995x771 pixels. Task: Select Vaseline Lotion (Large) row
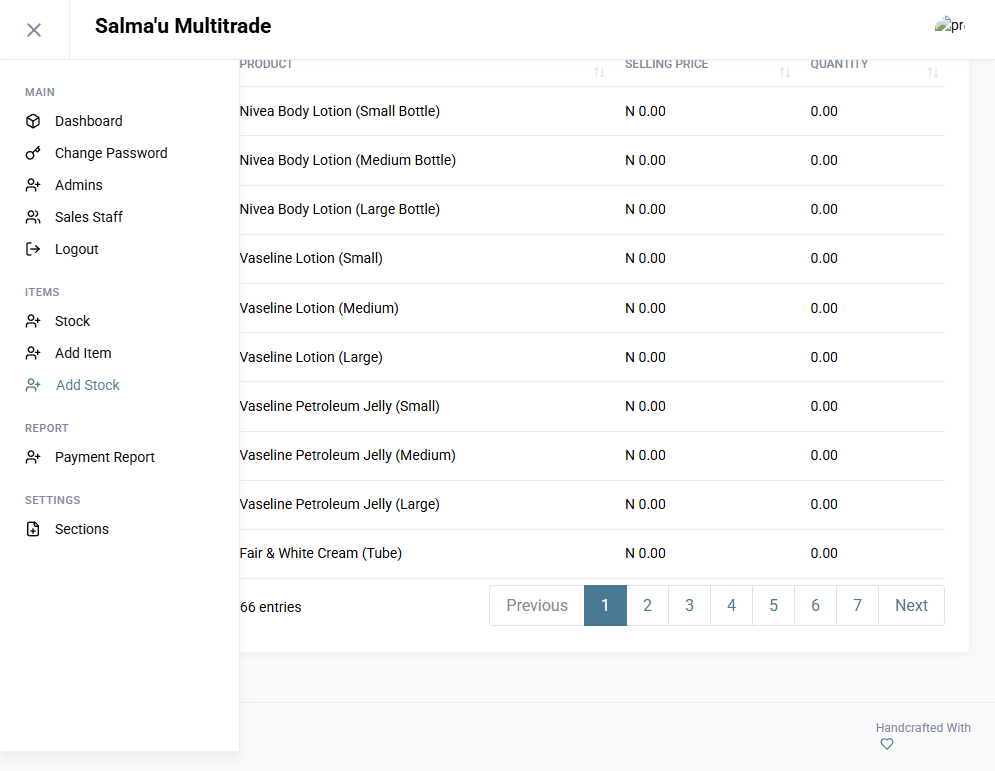click(x=592, y=357)
